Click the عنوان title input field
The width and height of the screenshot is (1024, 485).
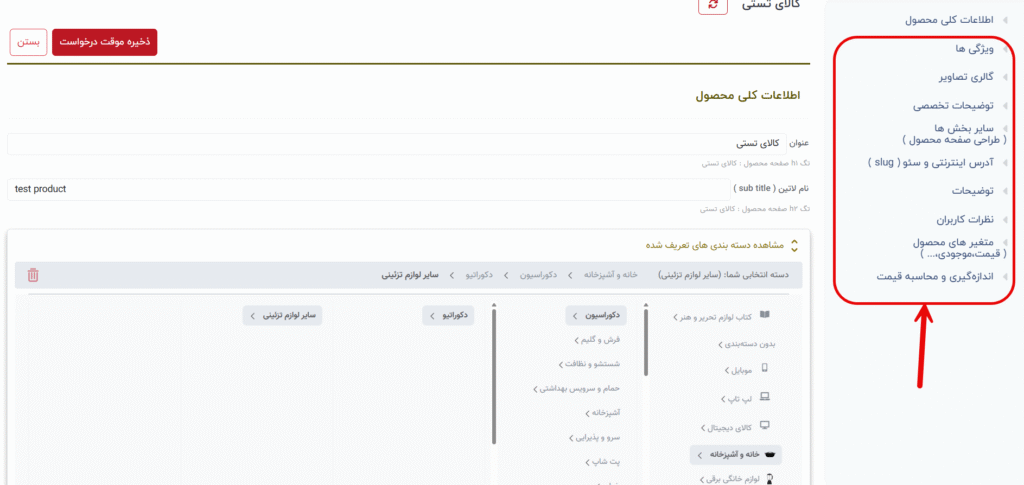(400, 144)
